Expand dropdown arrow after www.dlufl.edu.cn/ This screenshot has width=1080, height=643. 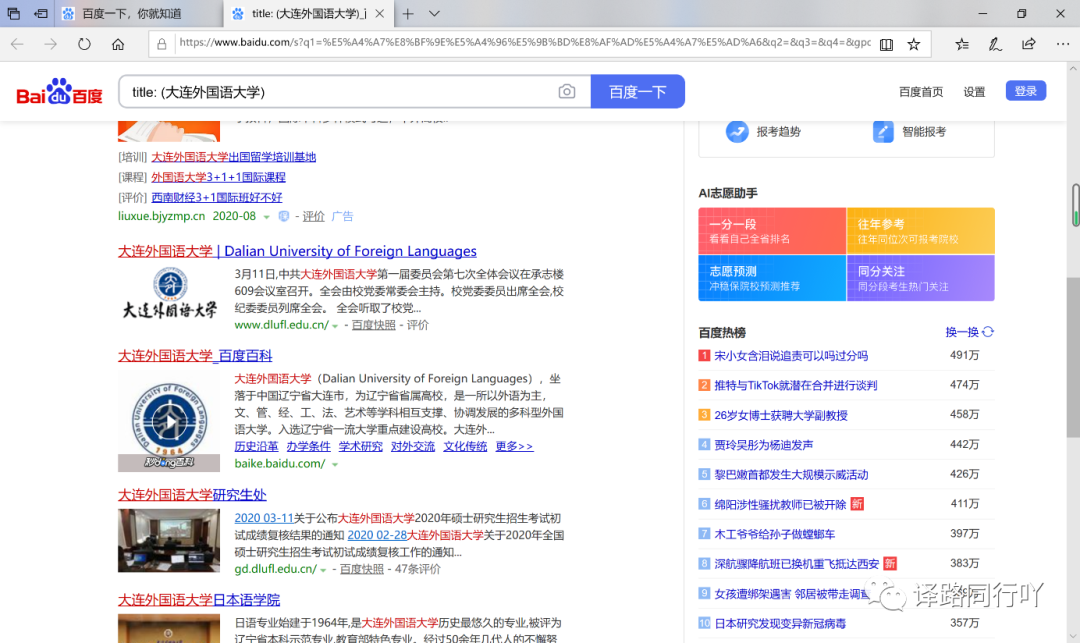[335, 326]
